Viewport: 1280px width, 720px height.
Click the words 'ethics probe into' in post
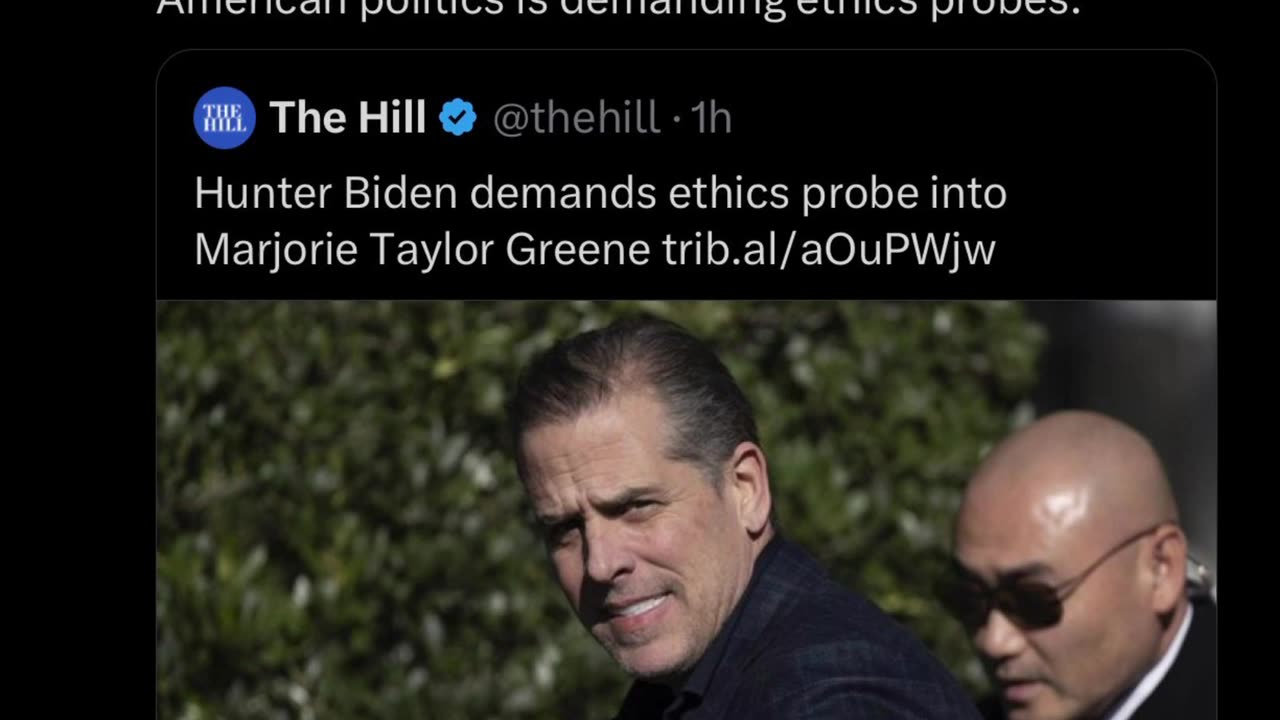click(837, 193)
